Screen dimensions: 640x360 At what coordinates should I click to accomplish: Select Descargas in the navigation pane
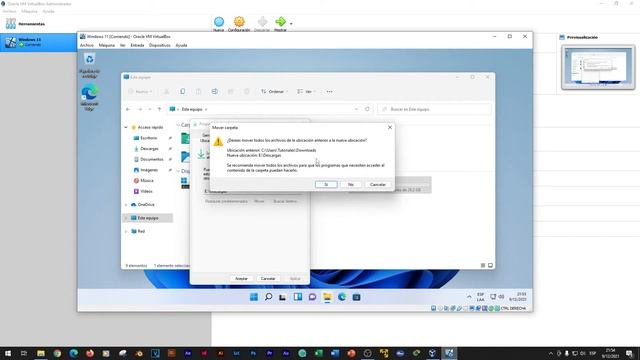pyautogui.click(x=149, y=149)
